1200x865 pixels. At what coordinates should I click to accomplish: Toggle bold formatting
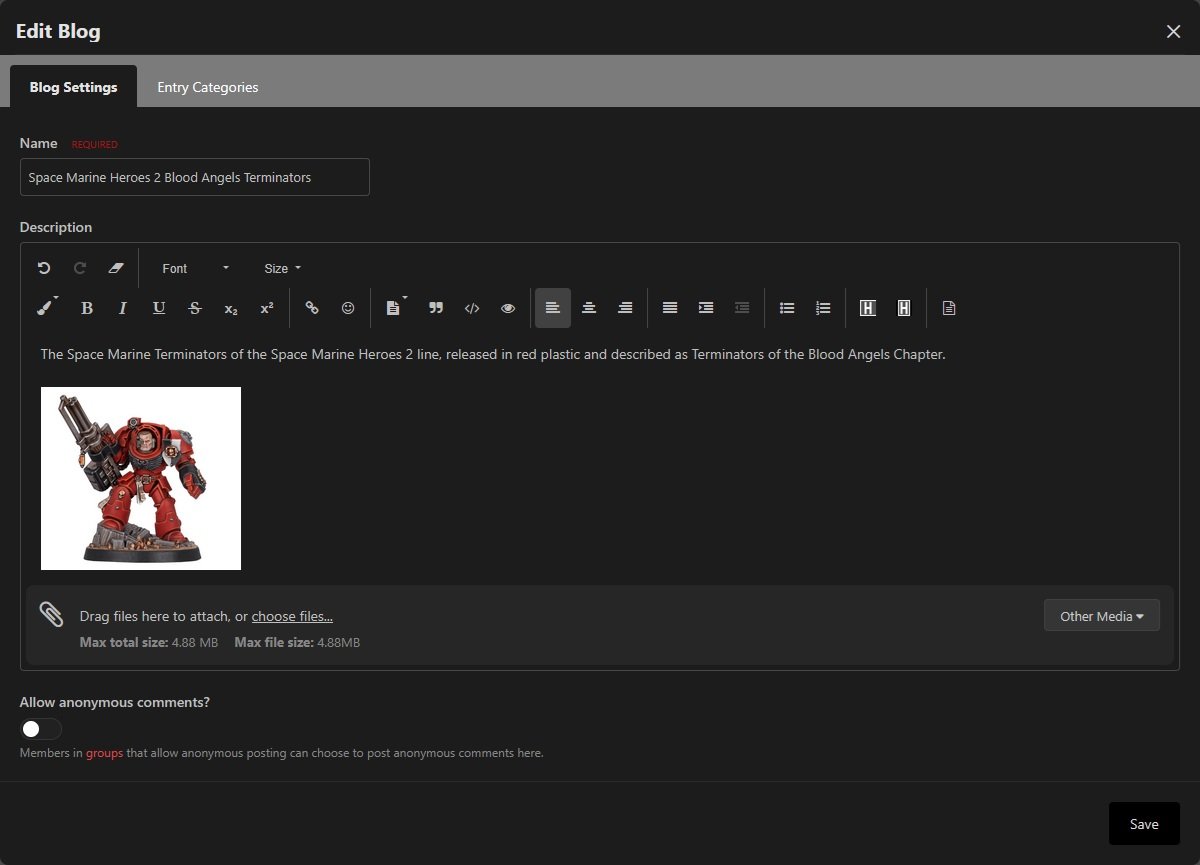tap(87, 308)
